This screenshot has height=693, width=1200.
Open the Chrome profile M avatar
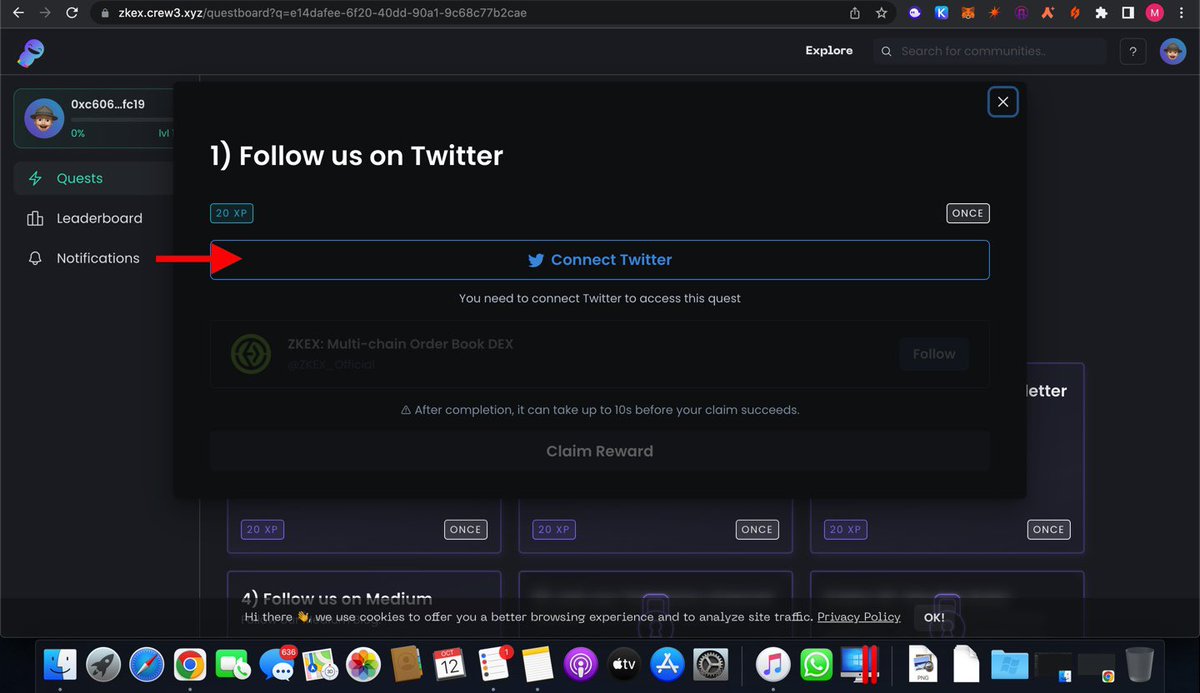click(1155, 13)
